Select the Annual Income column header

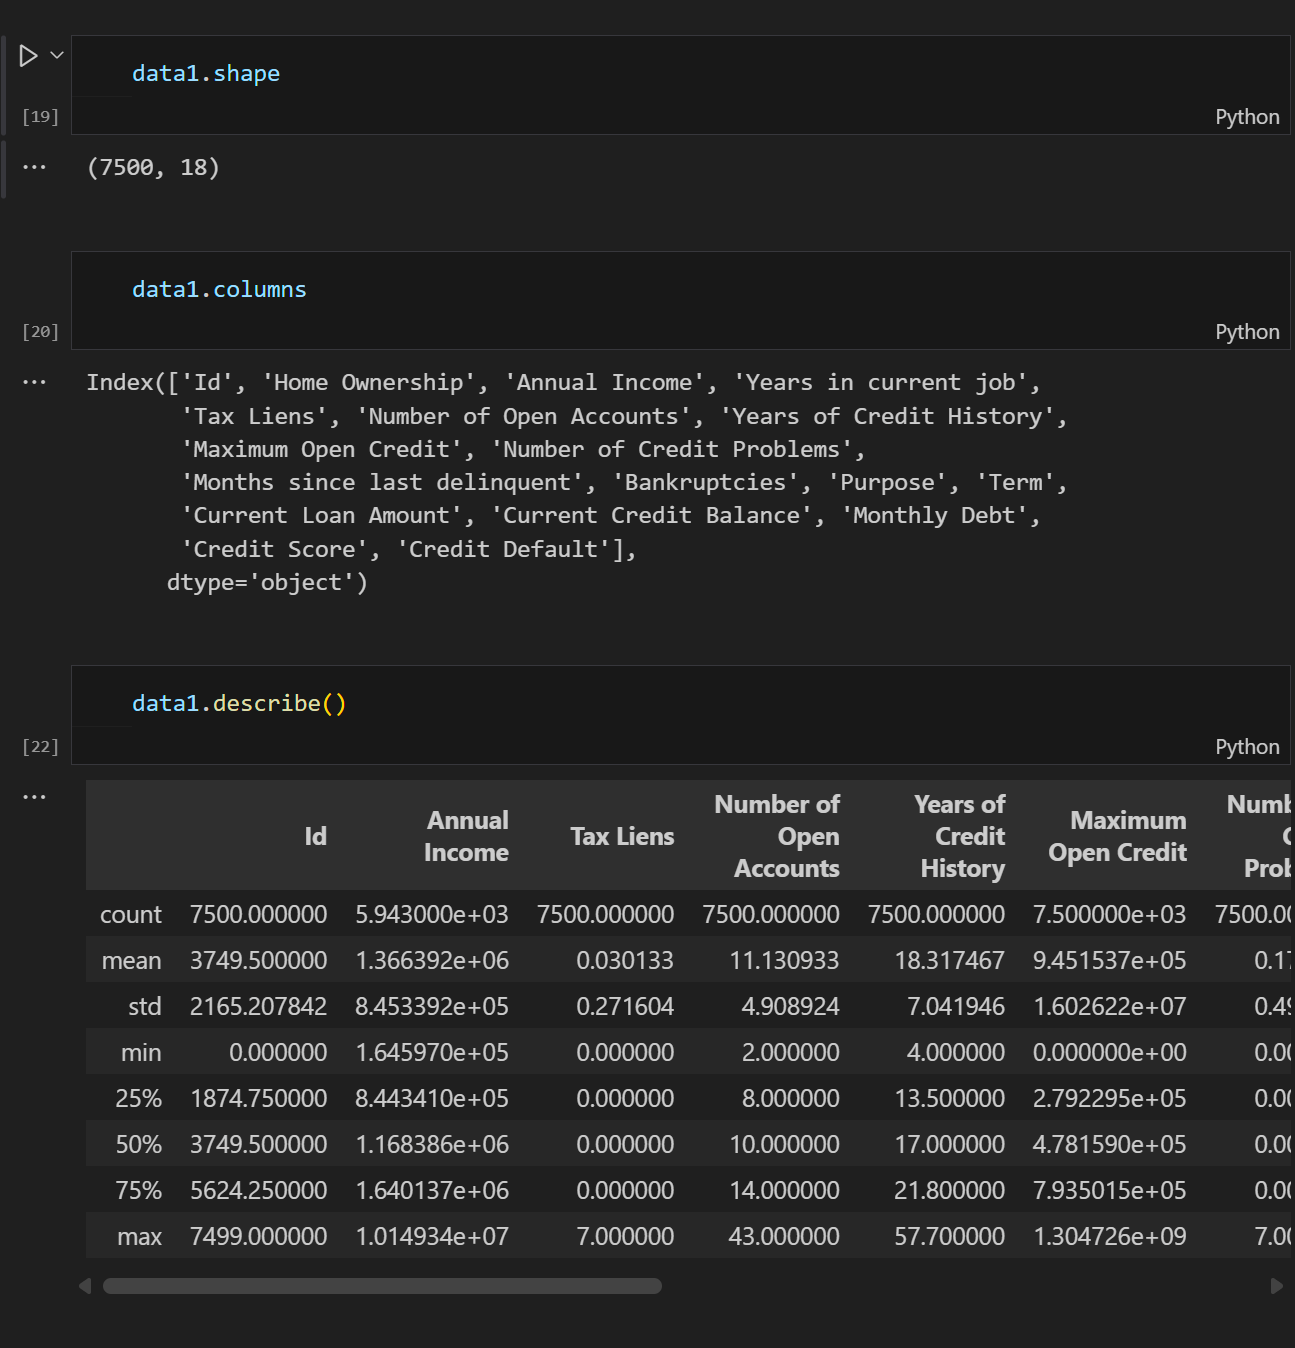click(x=466, y=836)
